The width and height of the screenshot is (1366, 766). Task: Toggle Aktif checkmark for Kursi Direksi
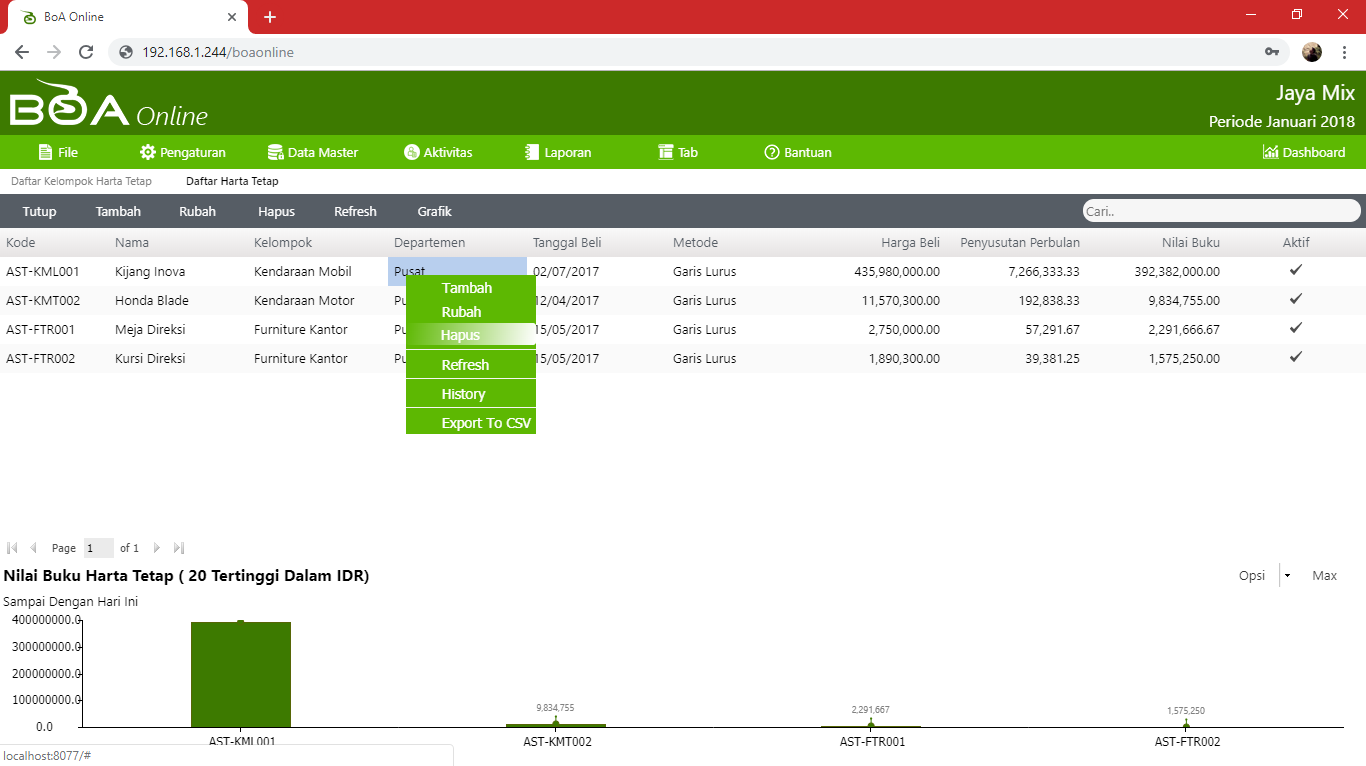tap(1296, 357)
